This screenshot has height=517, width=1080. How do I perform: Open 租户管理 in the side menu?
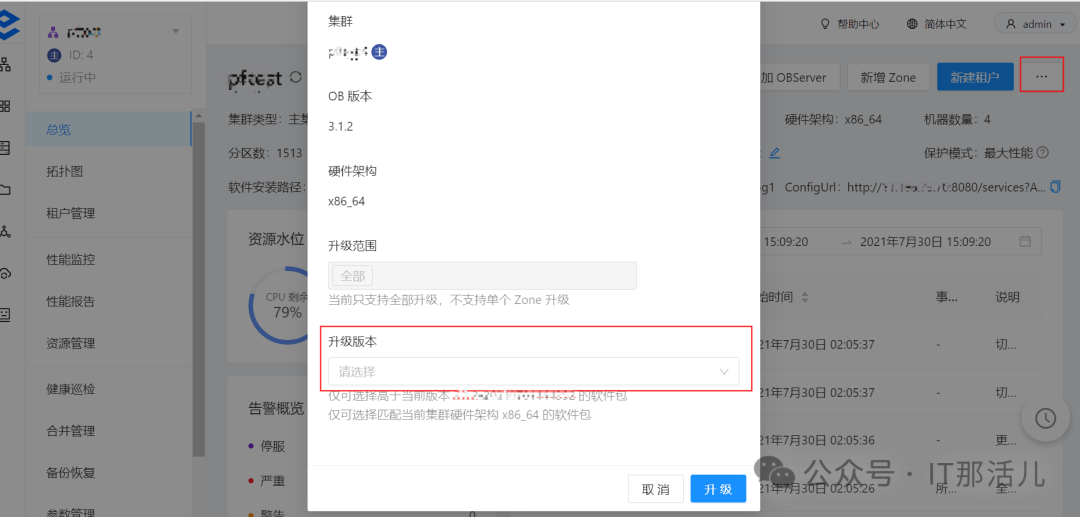point(108,213)
